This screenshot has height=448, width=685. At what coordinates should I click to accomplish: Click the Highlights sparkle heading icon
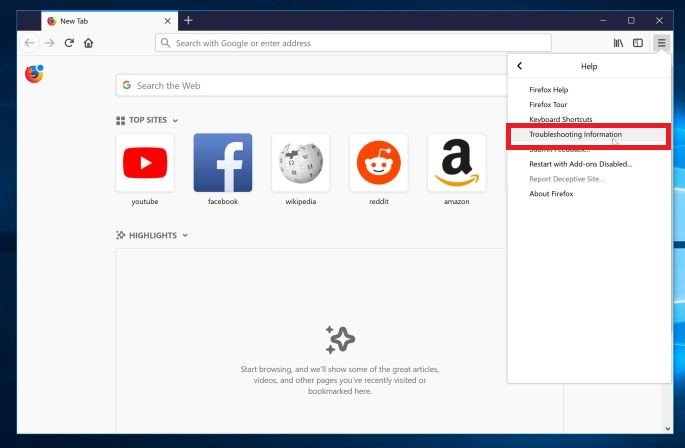coord(121,235)
